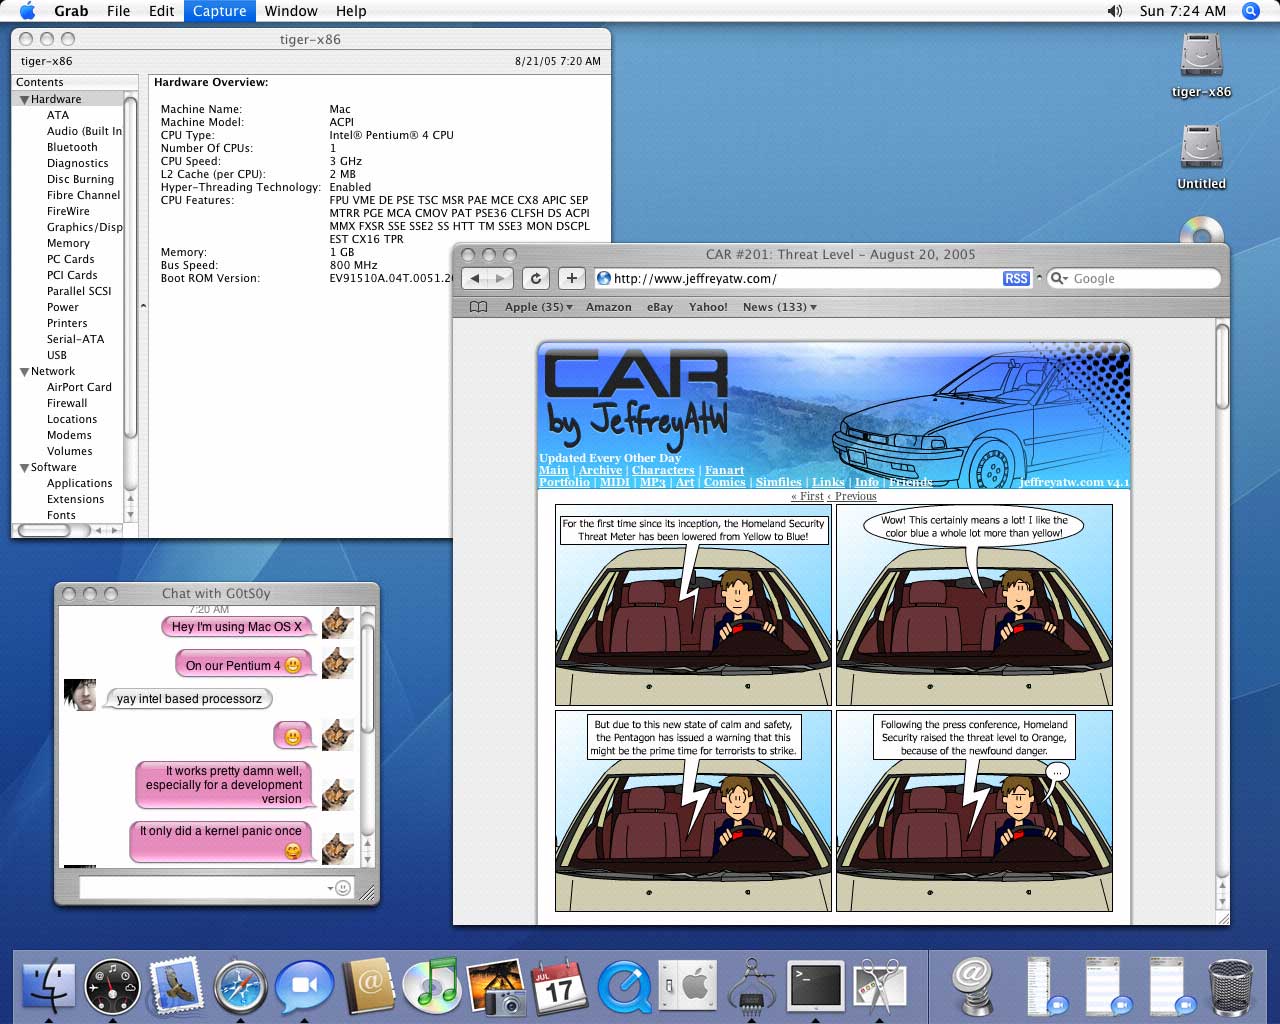Follow the Archive link on comic page
This screenshot has height=1024, width=1280.
[x=600, y=470]
